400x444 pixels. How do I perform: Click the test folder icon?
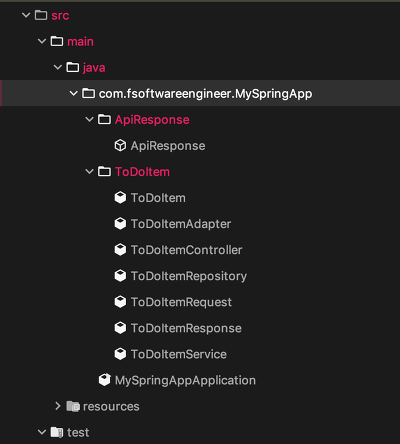(57, 432)
